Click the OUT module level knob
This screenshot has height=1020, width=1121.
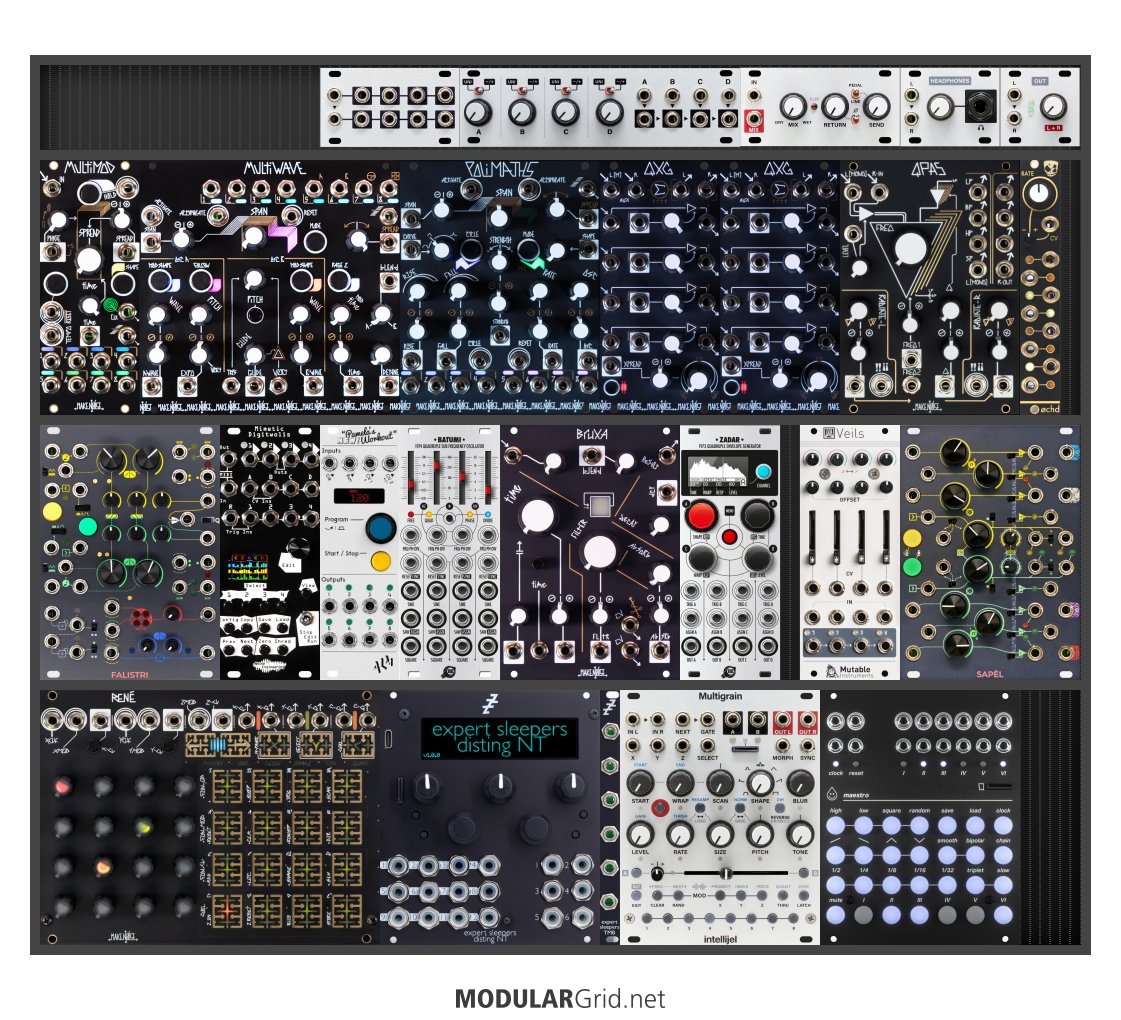[x=1052, y=107]
